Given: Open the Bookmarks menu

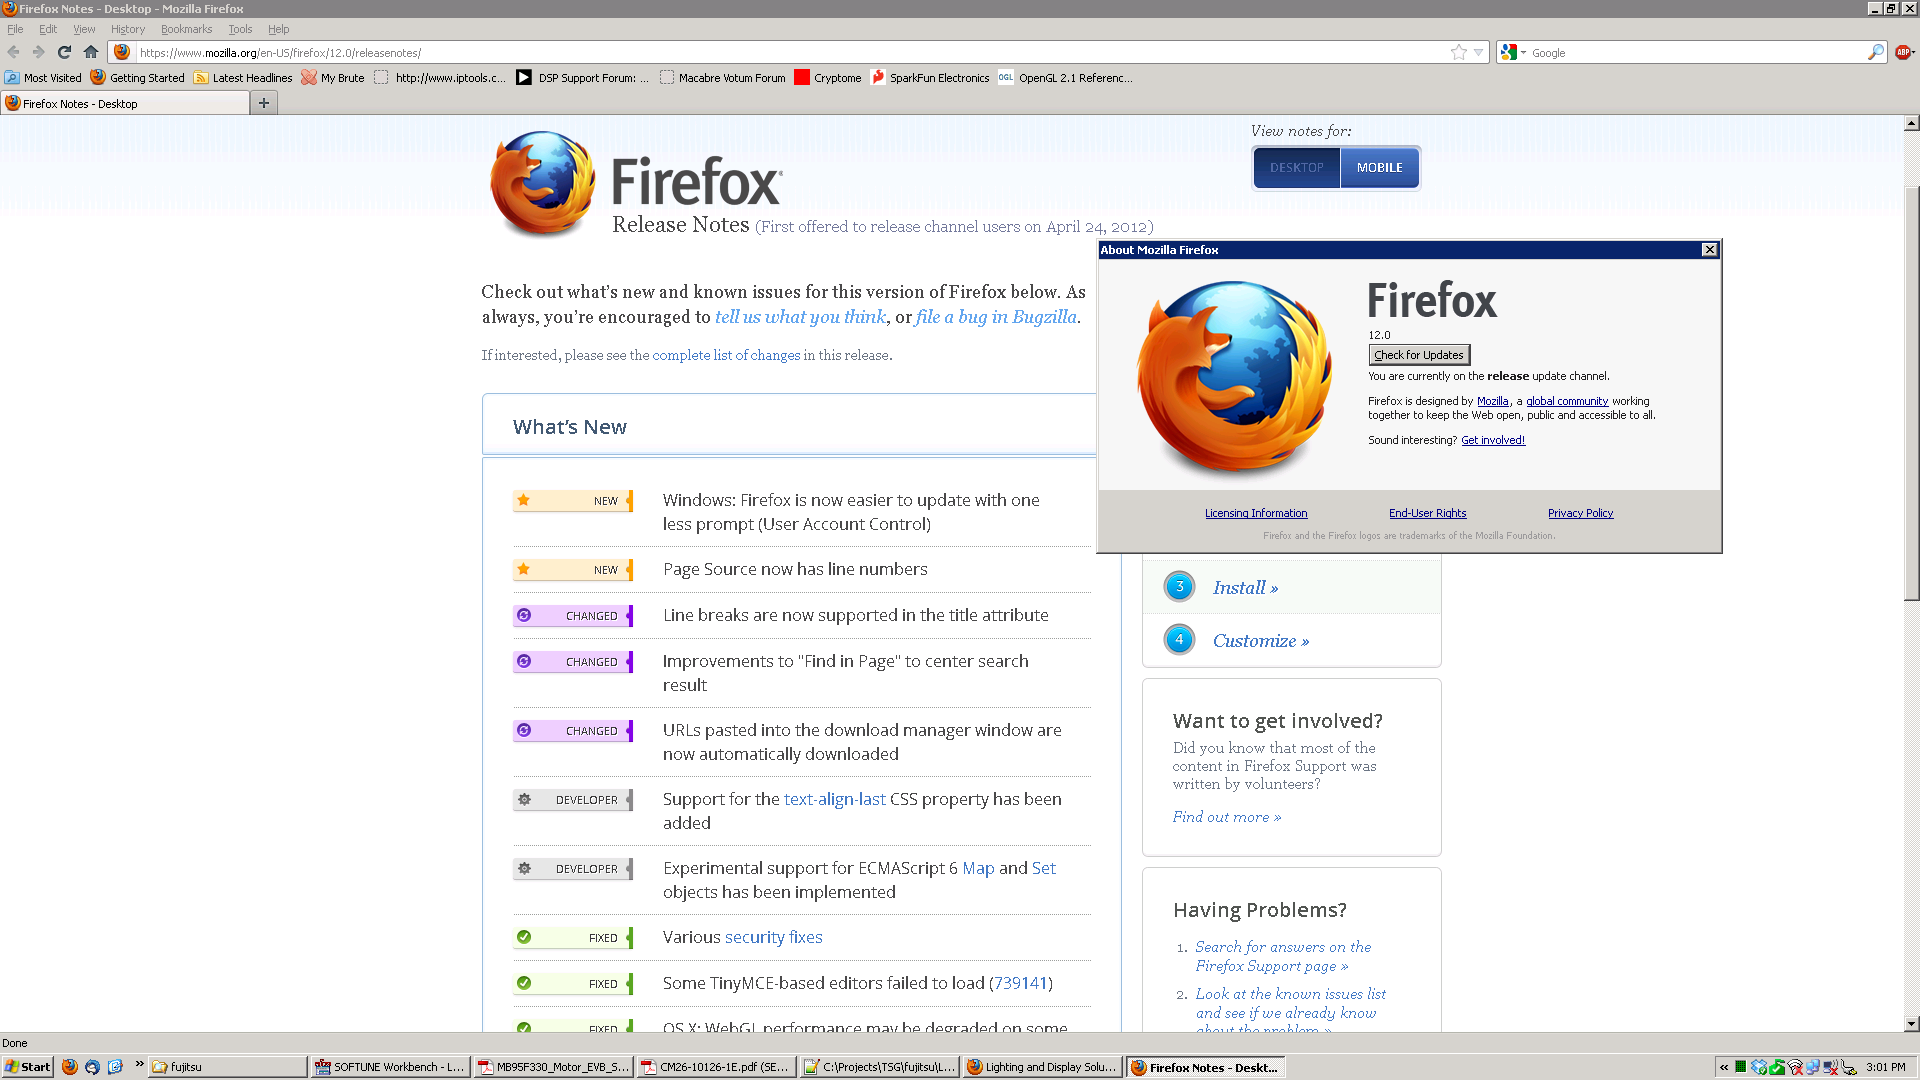Looking at the screenshot, I should (186, 29).
